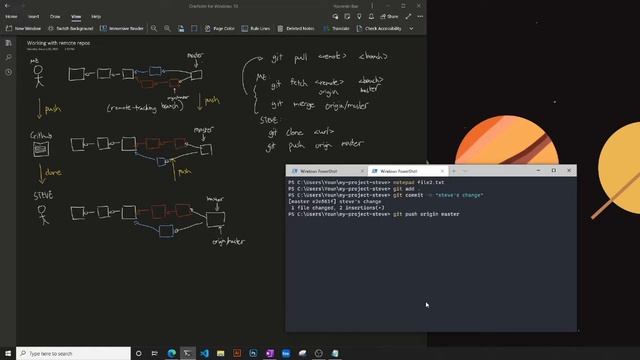Screen dimensions: 640x360
Task: Open the OneNote more options ellipsis
Action: (420, 17)
